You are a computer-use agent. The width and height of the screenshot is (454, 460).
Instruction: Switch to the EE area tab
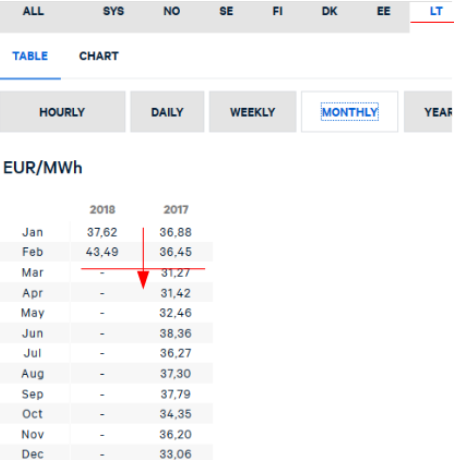pyautogui.click(x=383, y=11)
